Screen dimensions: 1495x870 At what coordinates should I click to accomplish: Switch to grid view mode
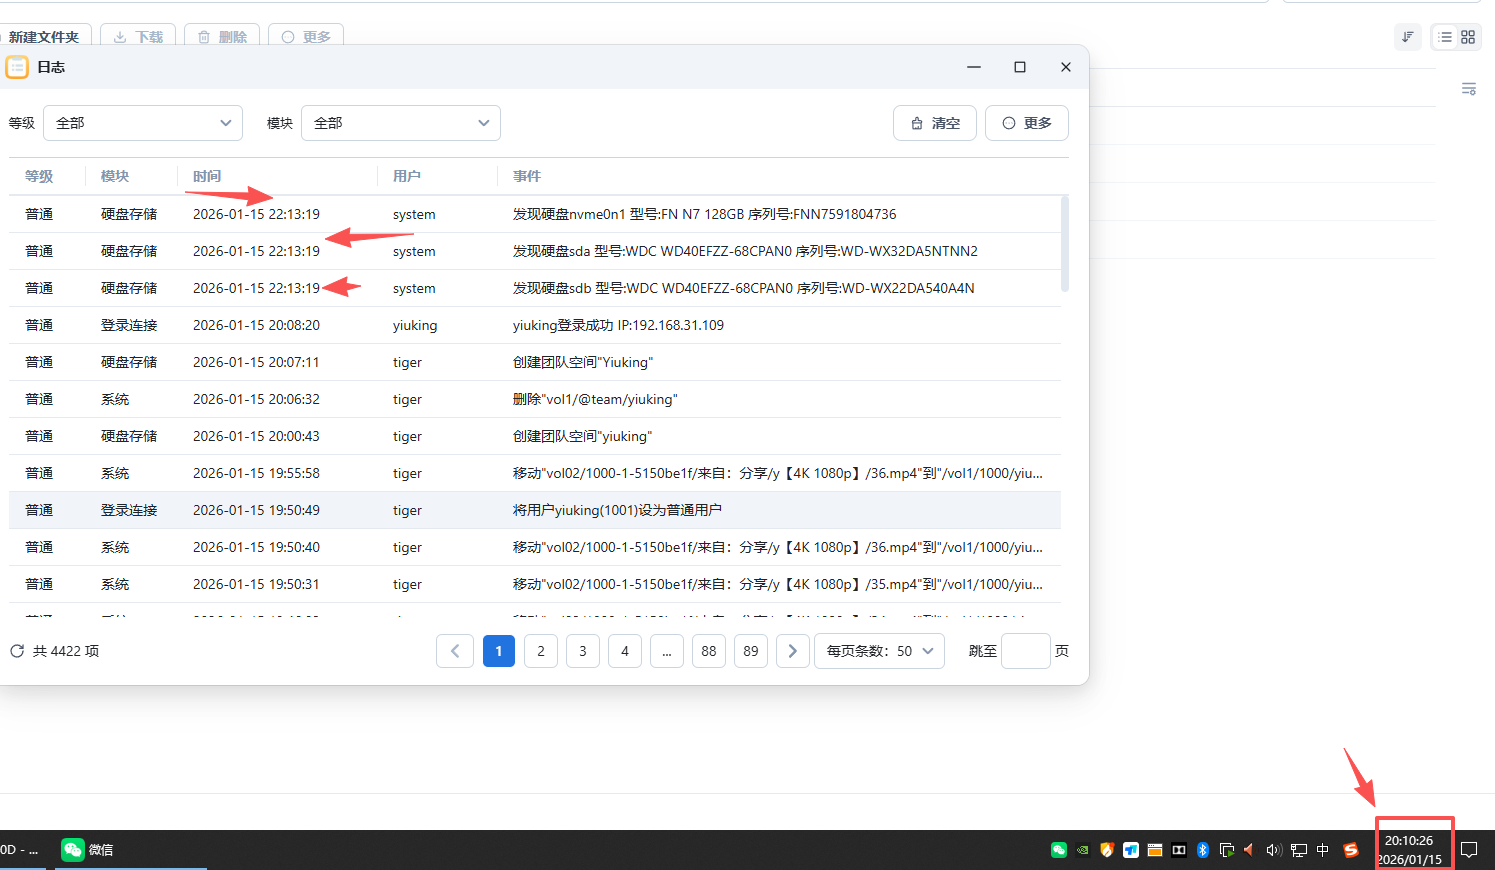click(1468, 37)
